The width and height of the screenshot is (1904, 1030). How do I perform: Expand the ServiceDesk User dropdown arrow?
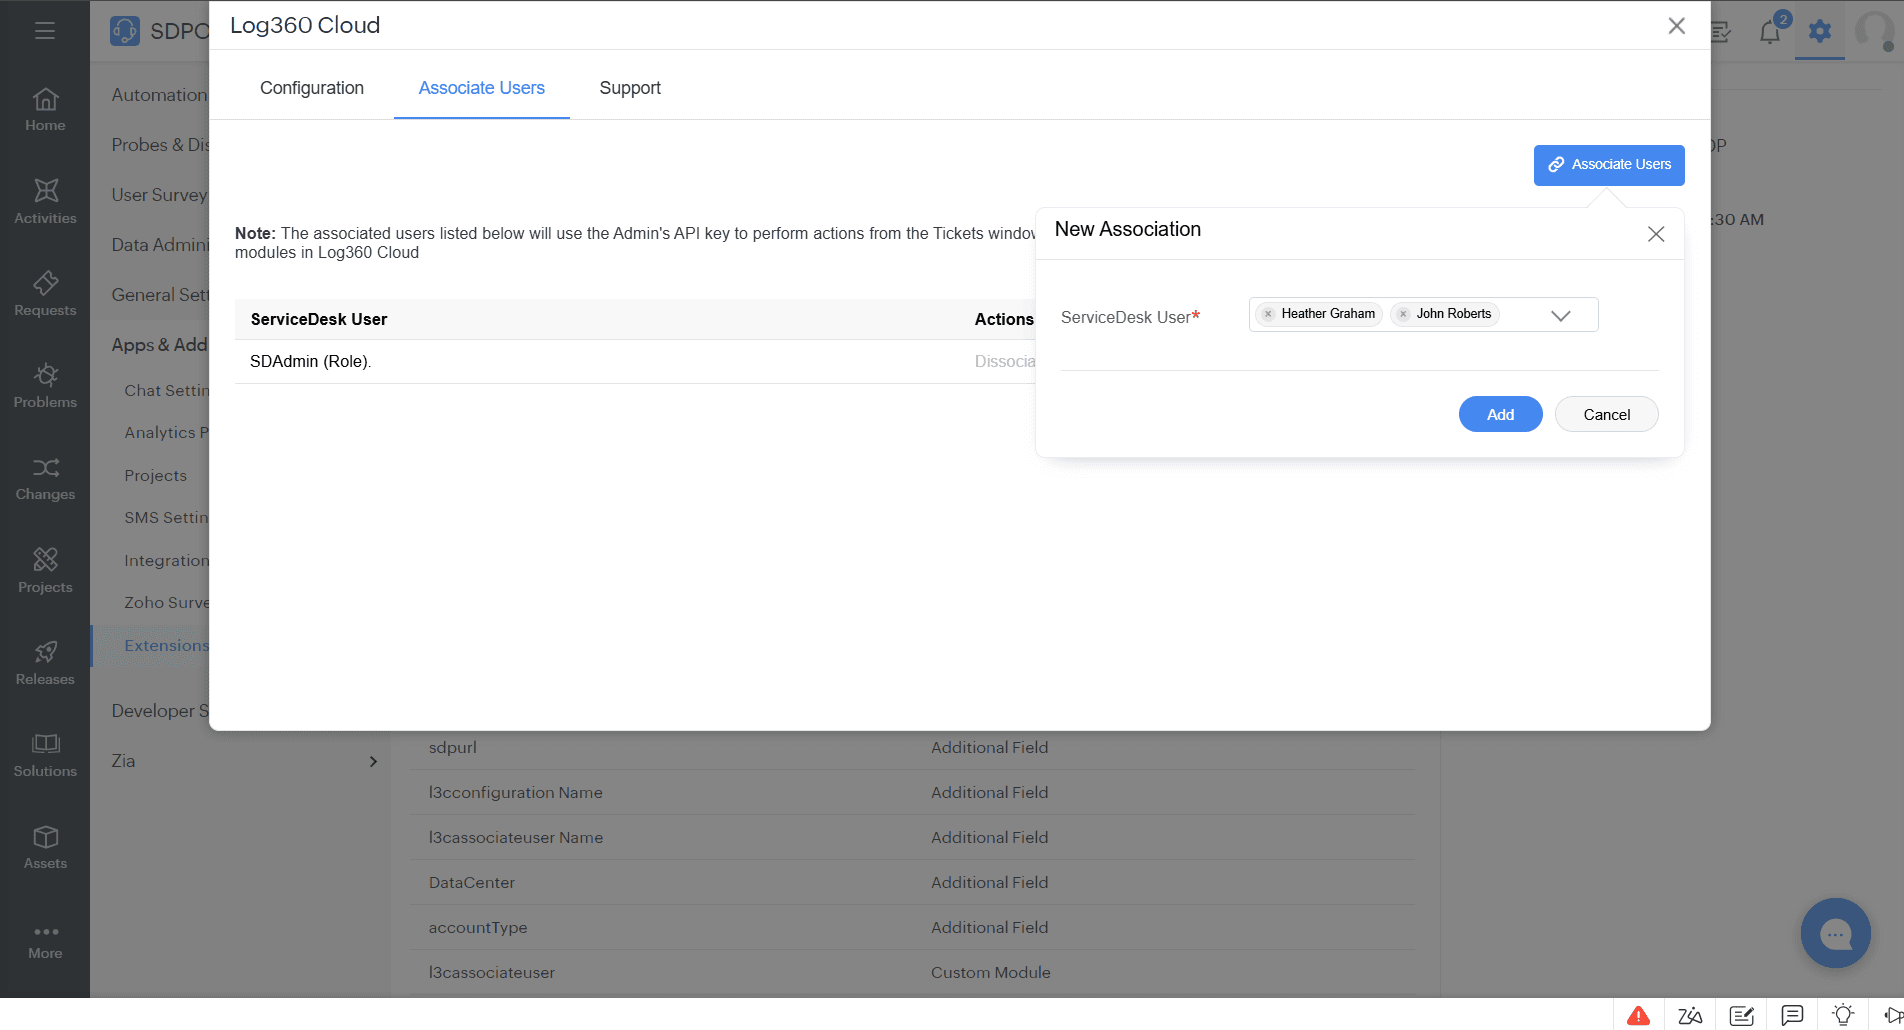tap(1561, 317)
